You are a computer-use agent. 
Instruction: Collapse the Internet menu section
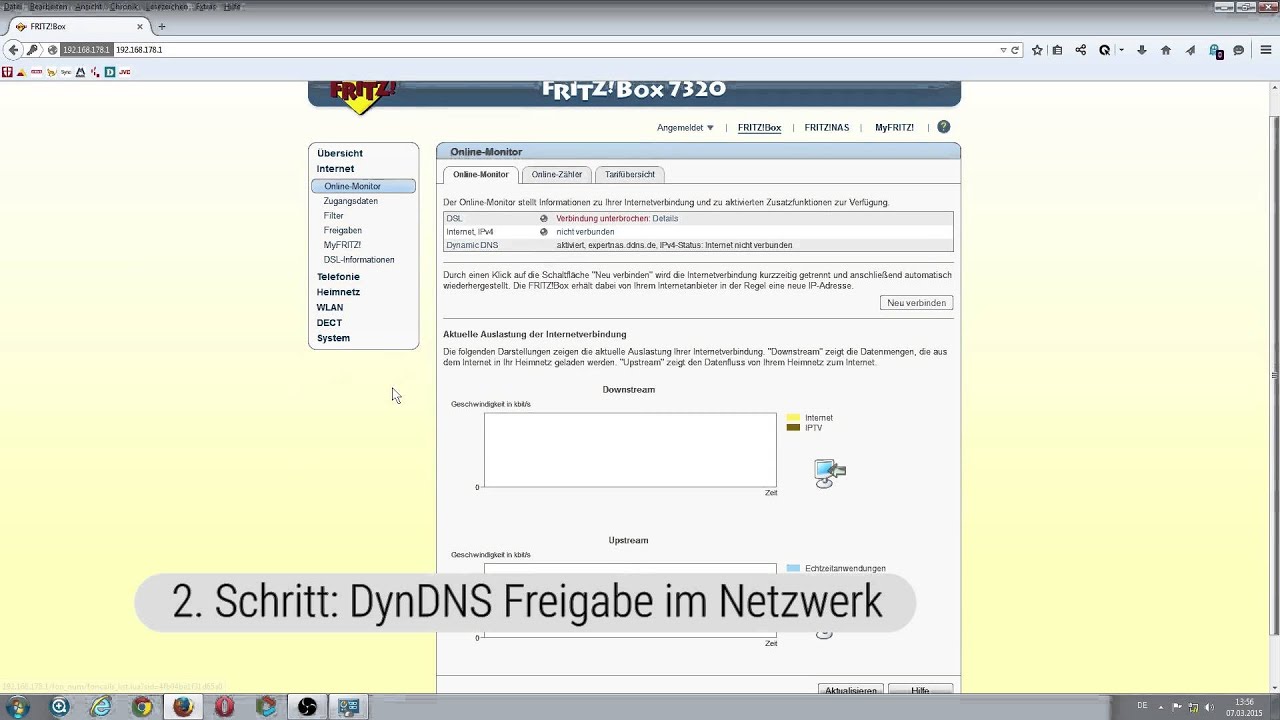pyautogui.click(x=336, y=169)
